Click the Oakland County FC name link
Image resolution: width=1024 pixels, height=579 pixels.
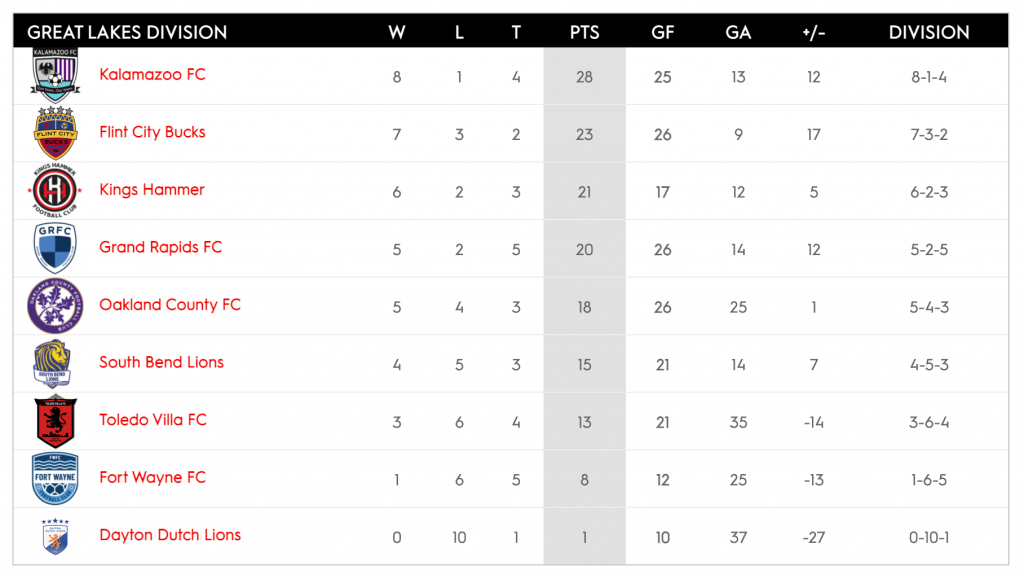[170, 305]
